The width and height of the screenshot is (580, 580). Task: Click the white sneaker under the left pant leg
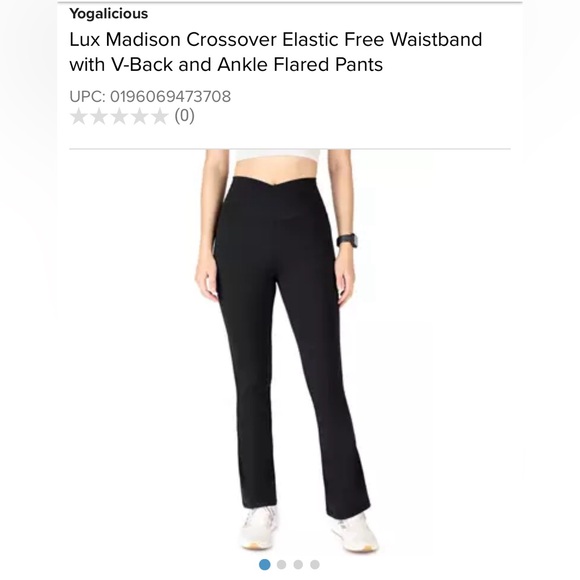[x=260, y=527]
